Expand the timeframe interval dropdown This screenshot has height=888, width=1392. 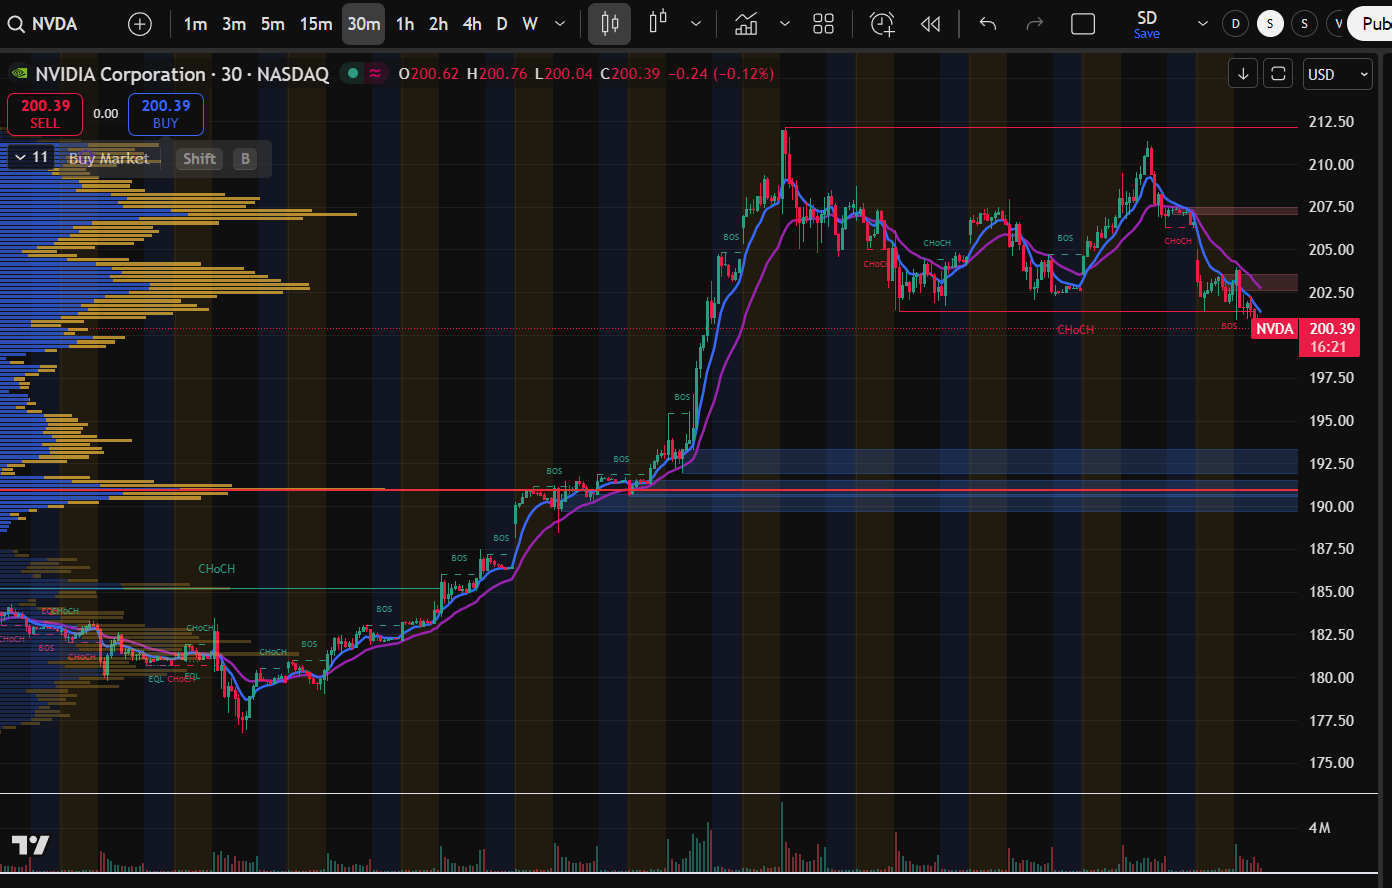(x=560, y=24)
